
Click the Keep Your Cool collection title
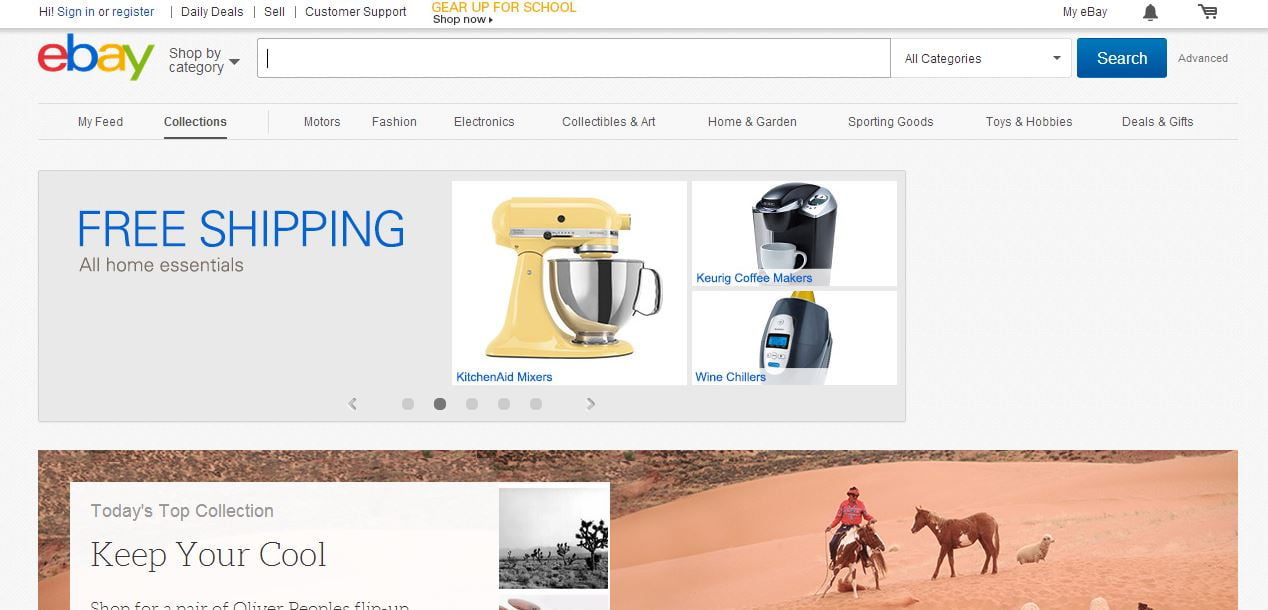209,555
